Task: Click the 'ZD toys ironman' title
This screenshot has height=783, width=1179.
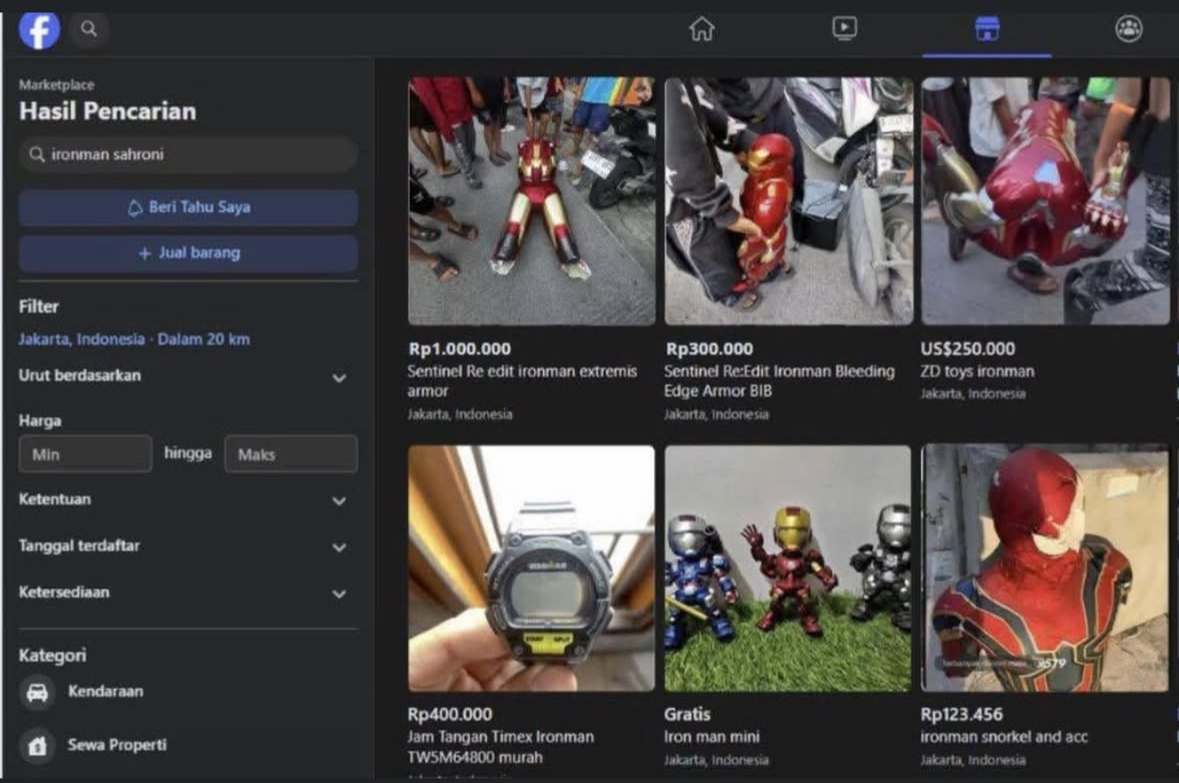Action: (977, 372)
